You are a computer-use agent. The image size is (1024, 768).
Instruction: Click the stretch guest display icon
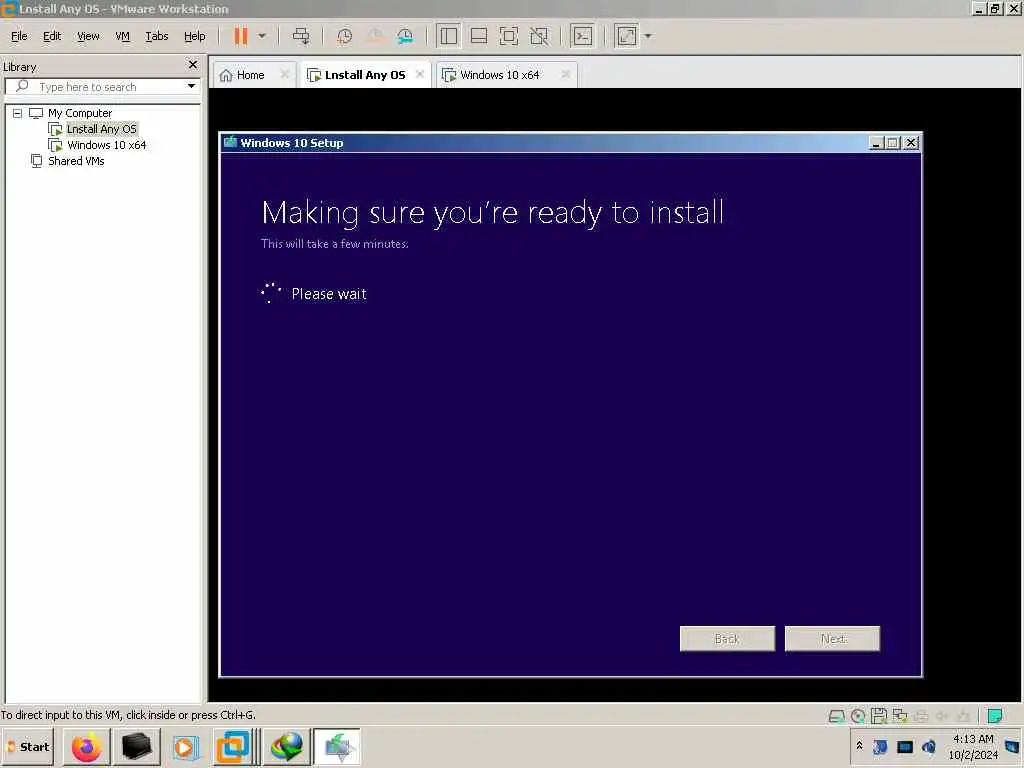pyautogui.click(x=626, y=36)
